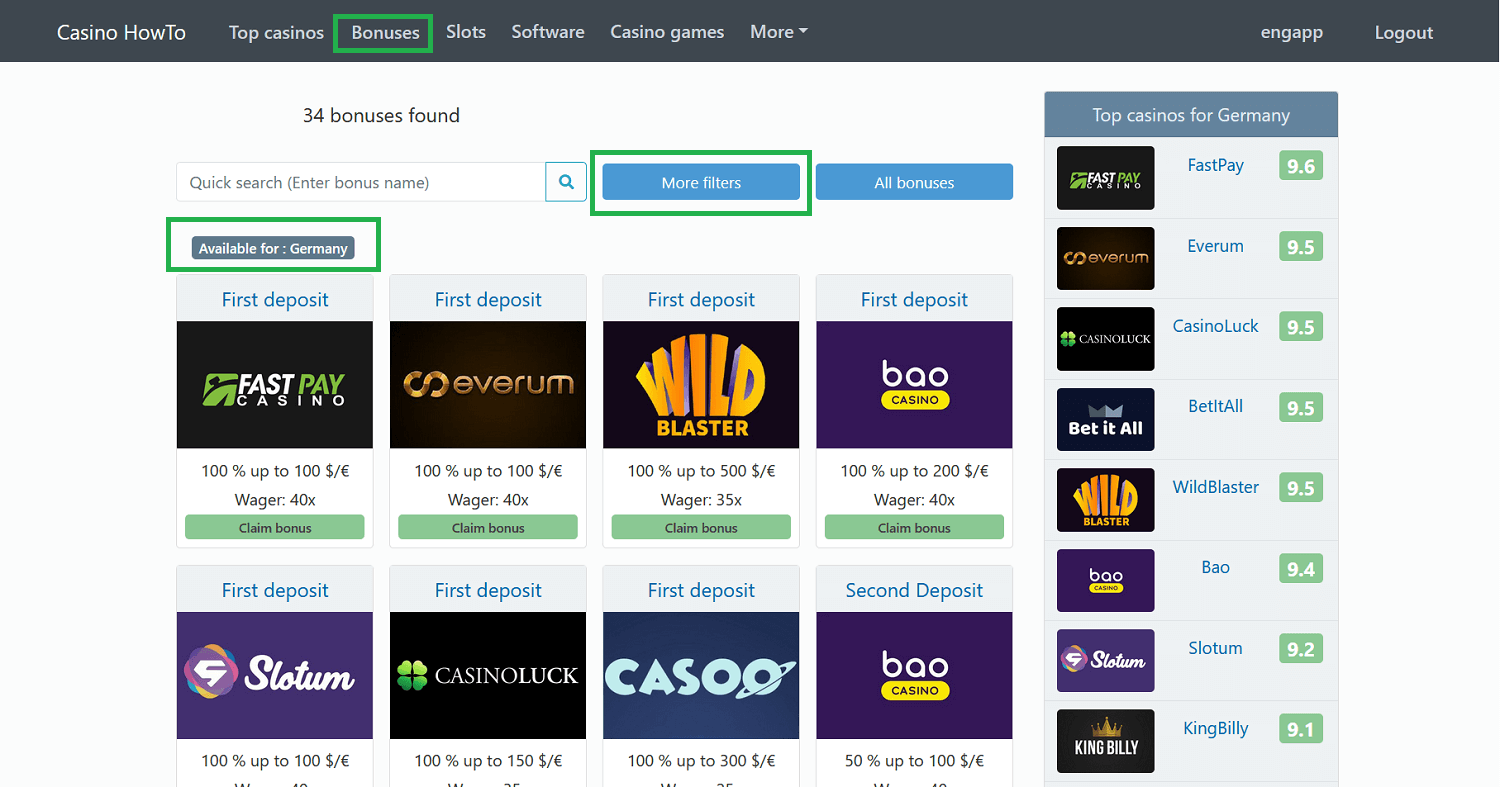Click '50 % up to 100 $/€' offer text

(914, 761)
